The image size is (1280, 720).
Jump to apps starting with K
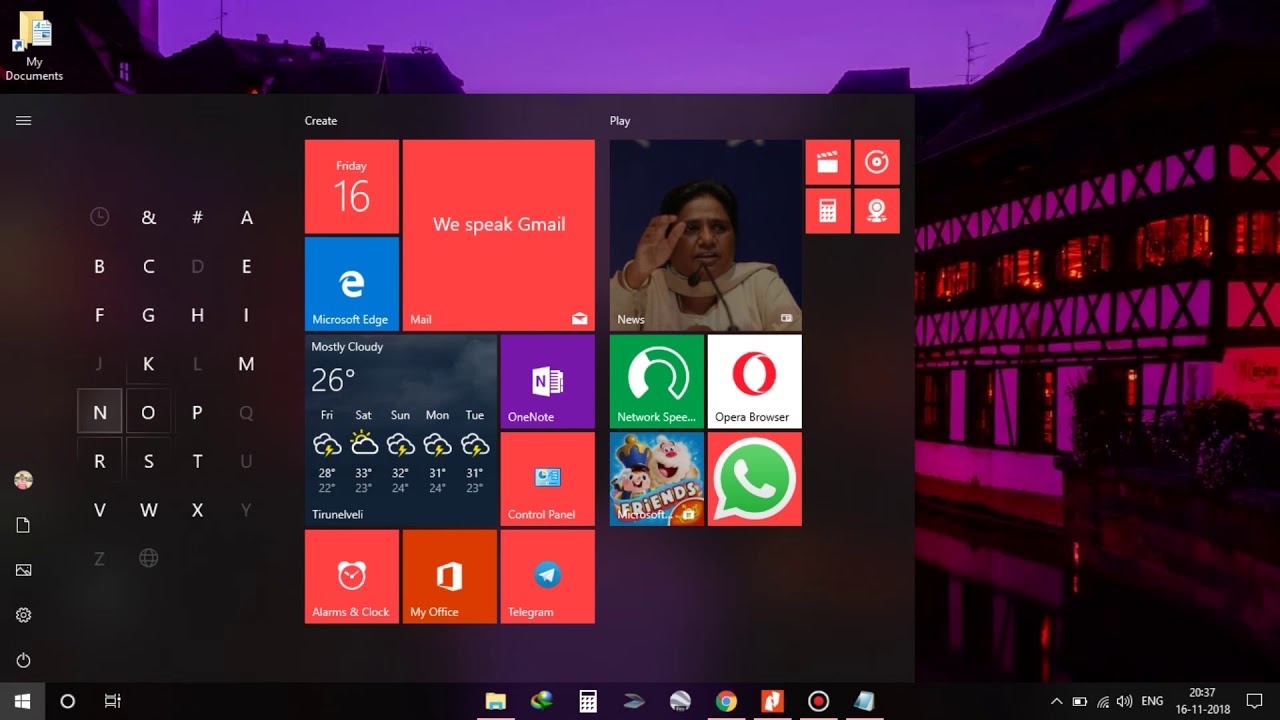pos(149,364)
